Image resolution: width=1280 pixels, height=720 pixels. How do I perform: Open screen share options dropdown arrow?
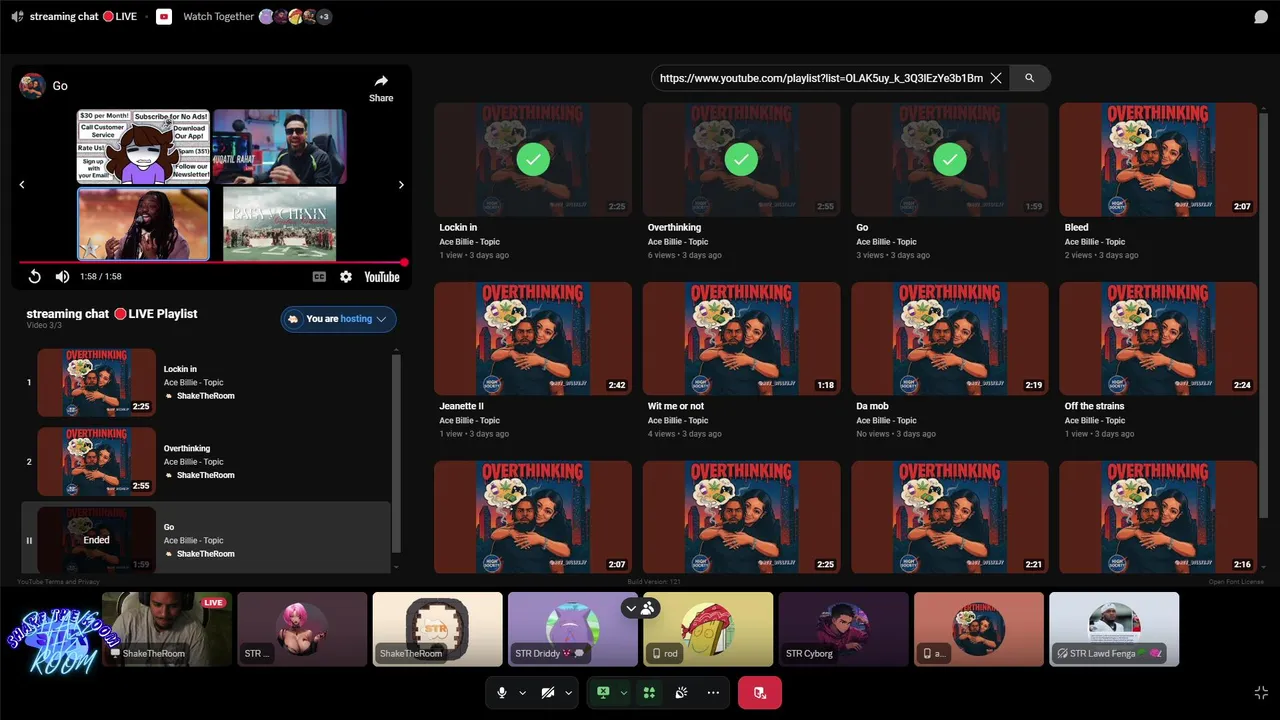point(624,693)
